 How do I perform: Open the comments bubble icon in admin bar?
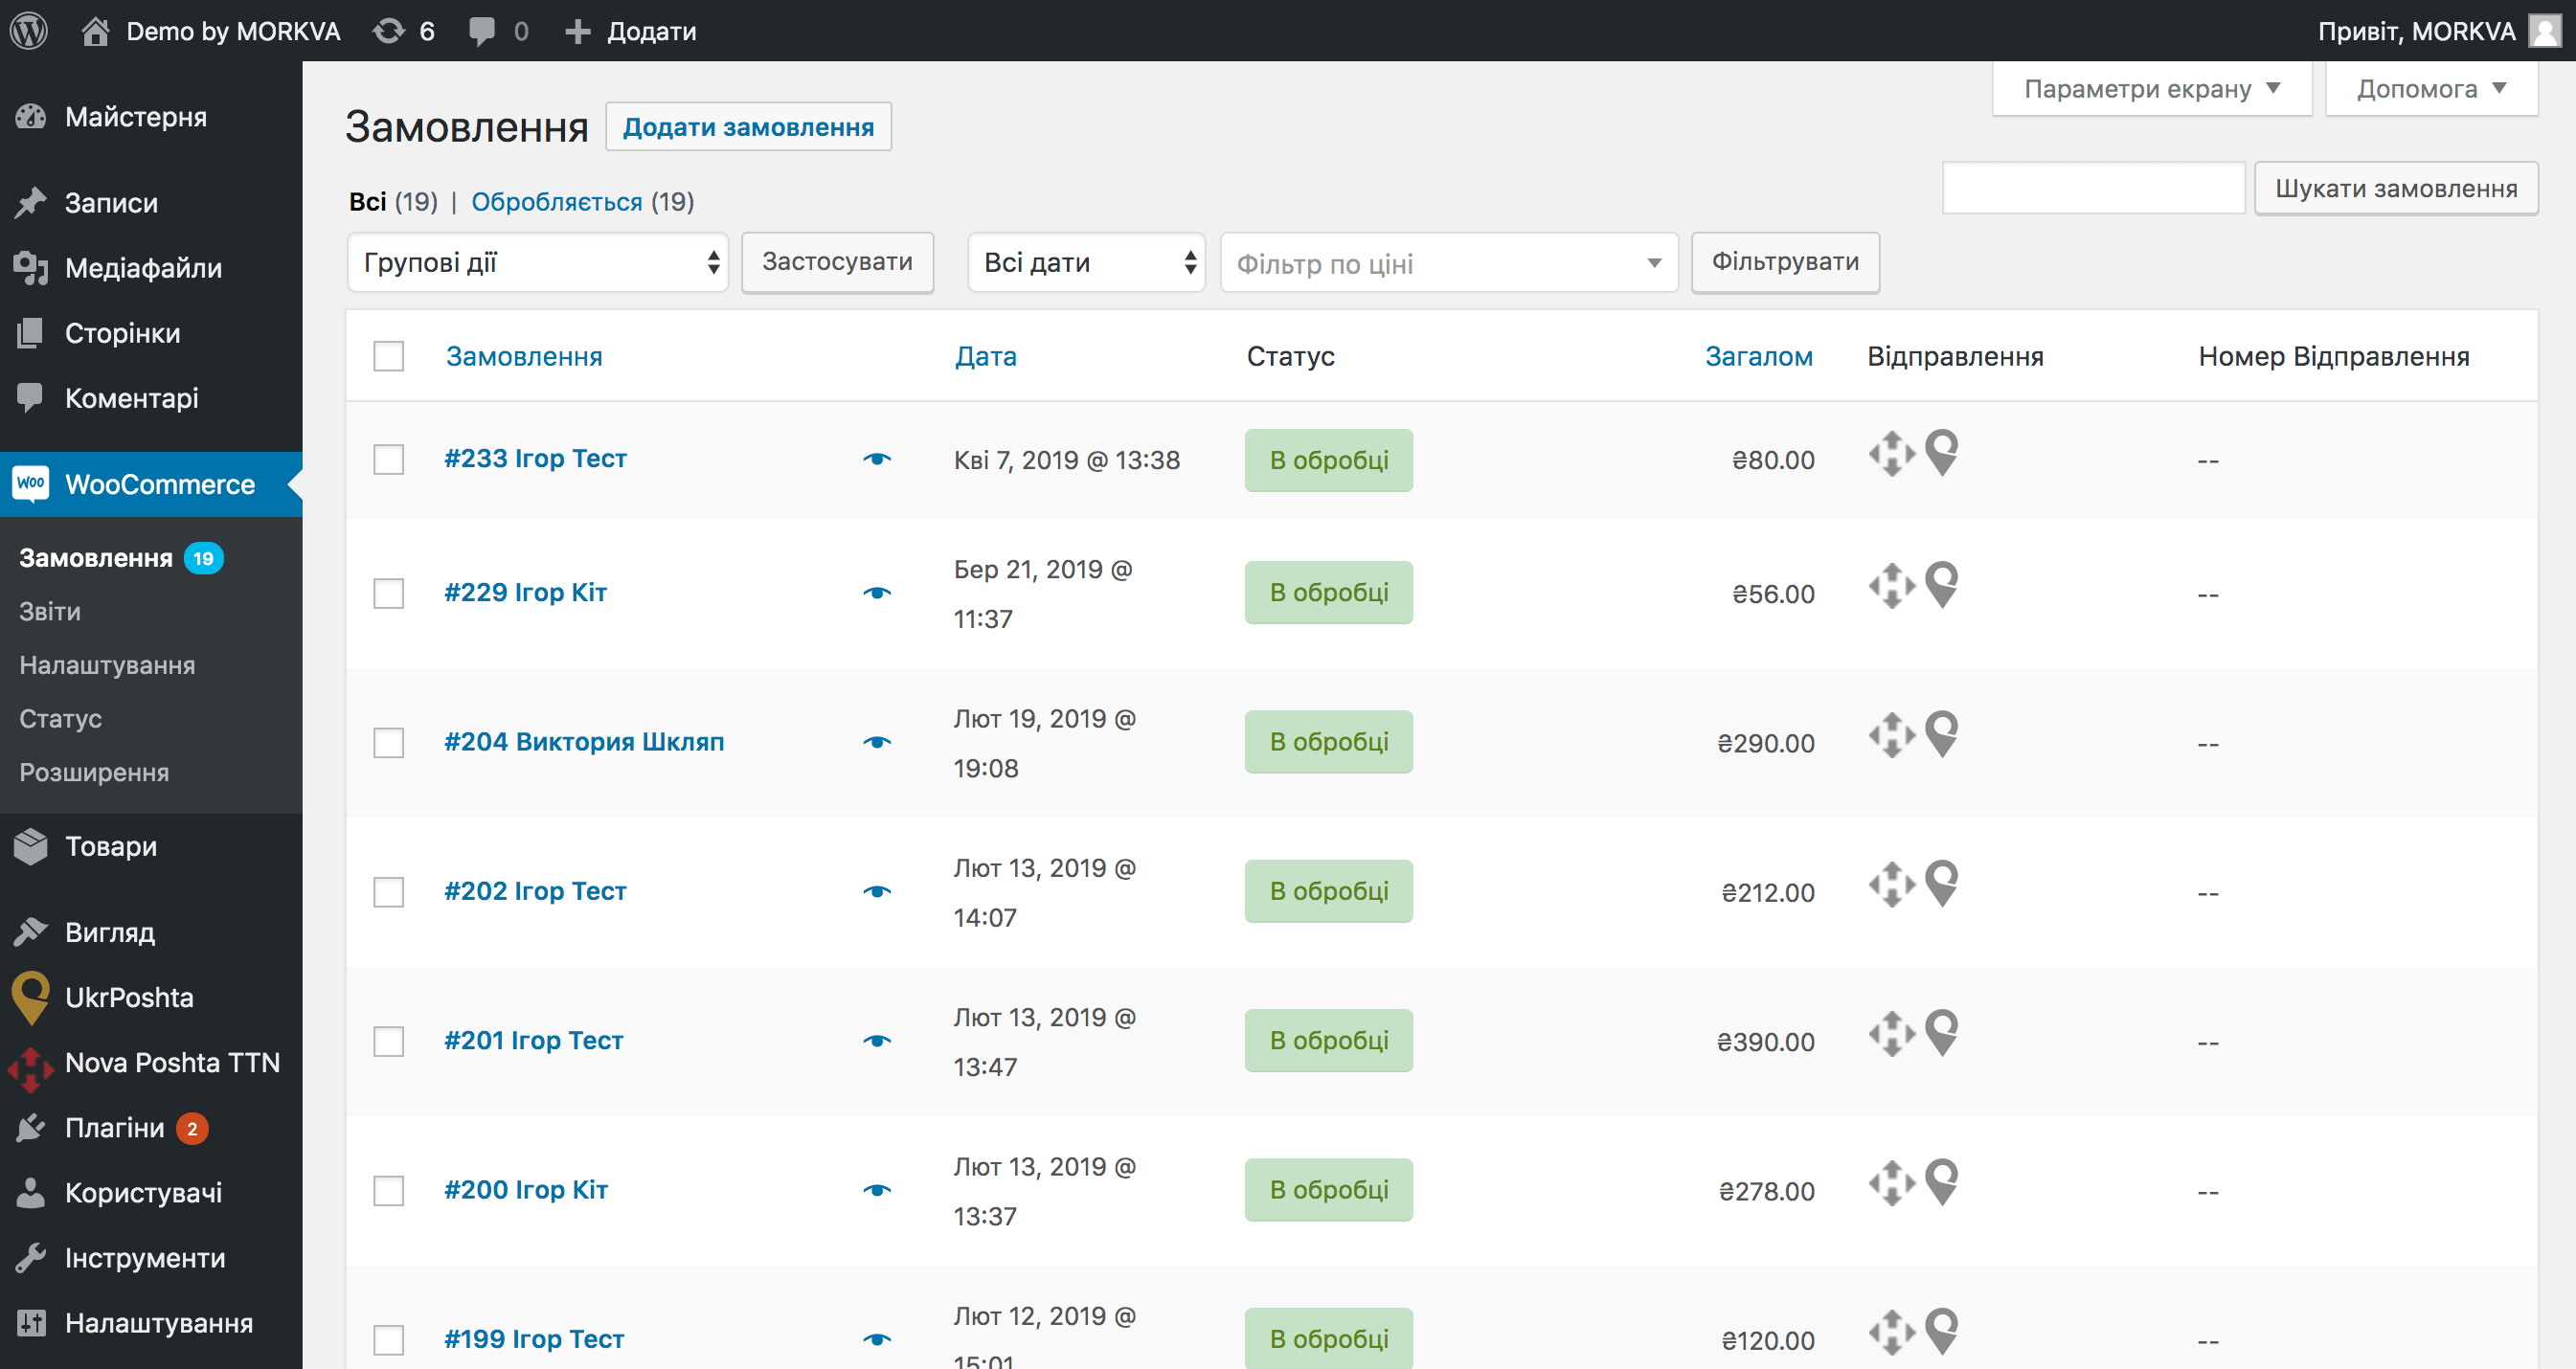(482, 31)
